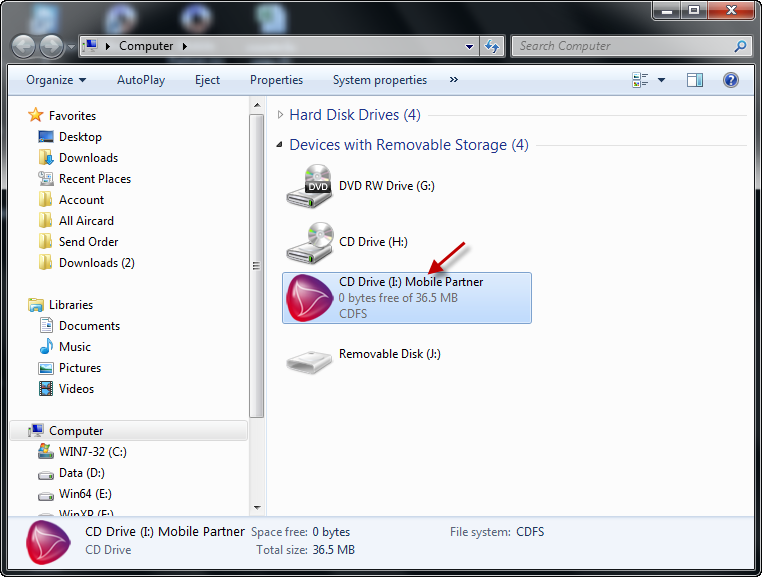
Task: Open the All Aircard folder
Action: (87, 221)
